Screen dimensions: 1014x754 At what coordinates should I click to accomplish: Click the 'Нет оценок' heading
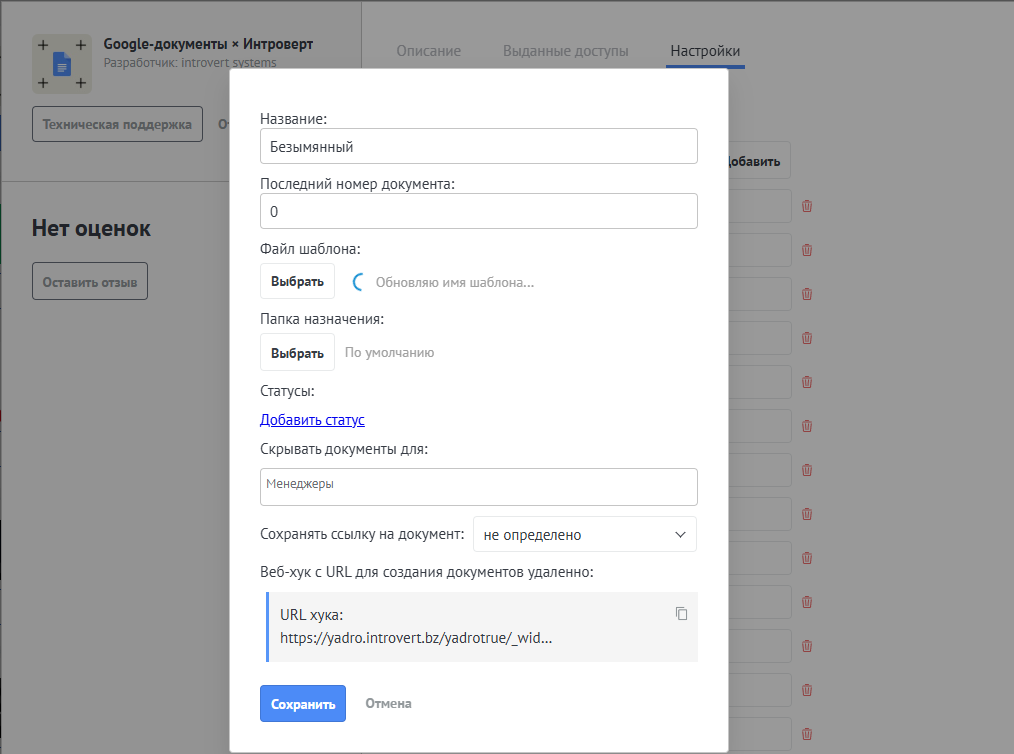(x=91, y=228)
